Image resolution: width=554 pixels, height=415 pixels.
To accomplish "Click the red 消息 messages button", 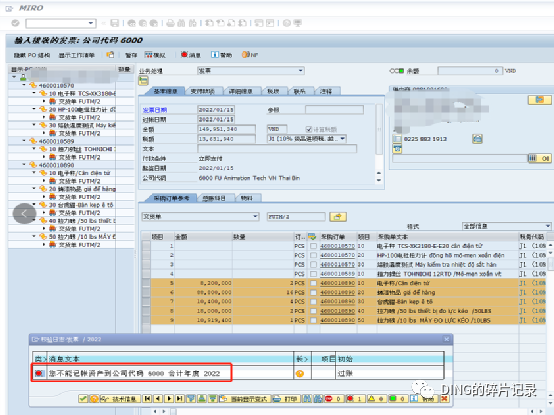I will click(x=191, y=55).
